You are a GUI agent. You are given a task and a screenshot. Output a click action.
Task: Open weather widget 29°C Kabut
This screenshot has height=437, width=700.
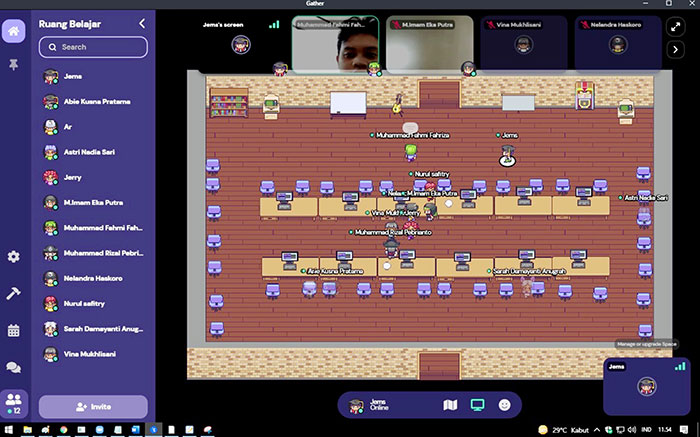pyautogui.click(x=563, y=430)
